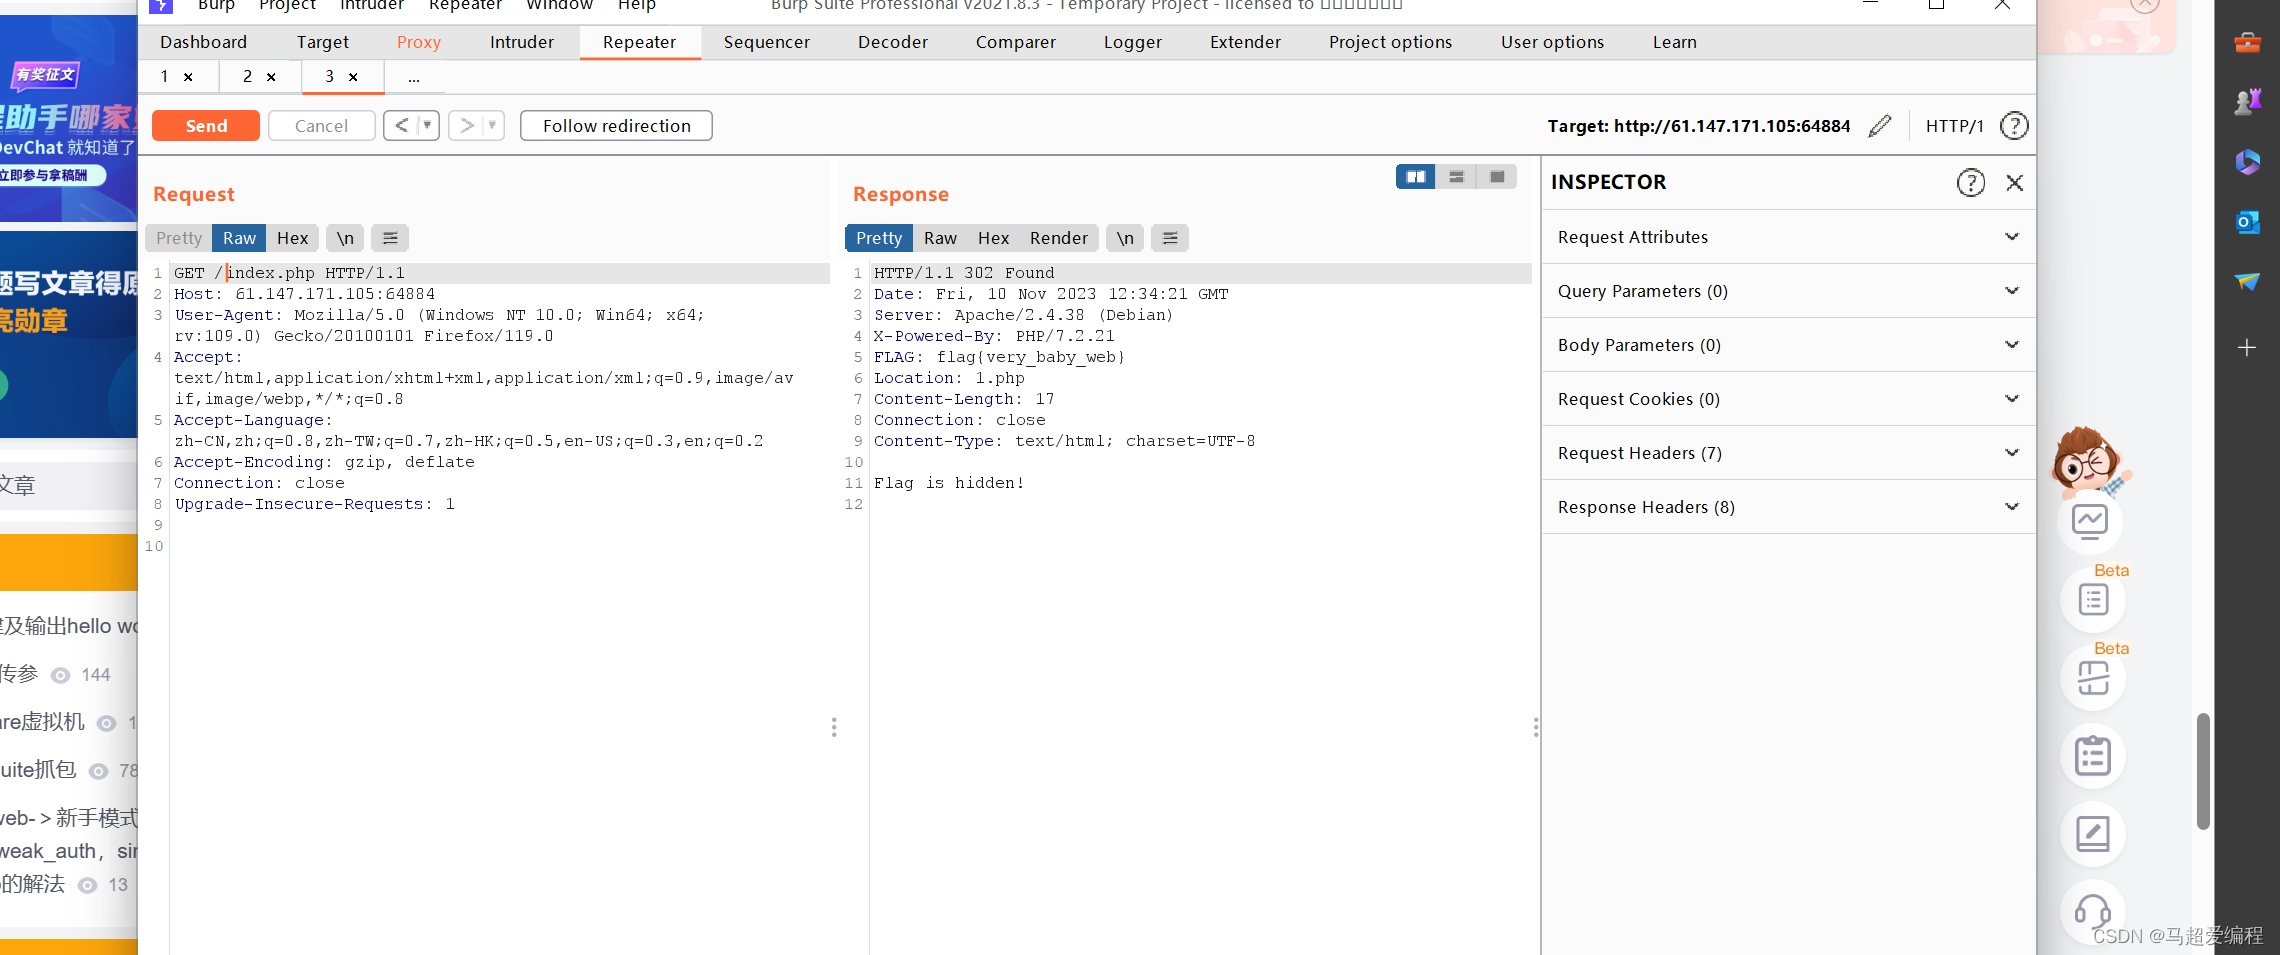This screenshot has width=2280, height=955.
Task: Select top-bottom layout icon
Action: [1456, 177]
